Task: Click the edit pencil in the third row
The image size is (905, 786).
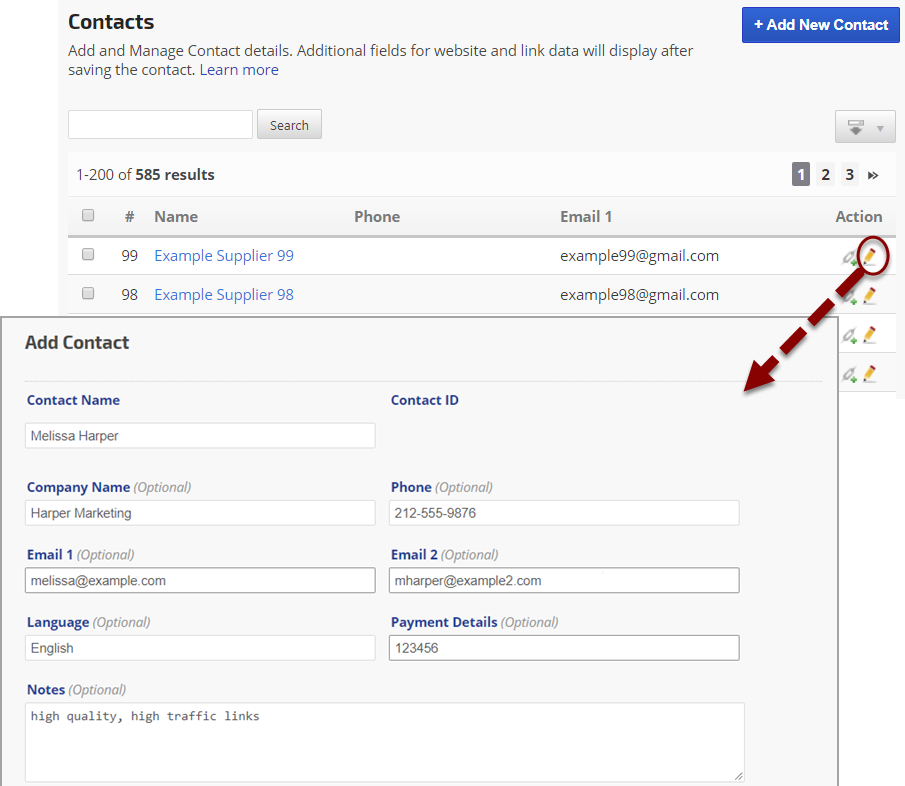Action: (x=870, y=335)
